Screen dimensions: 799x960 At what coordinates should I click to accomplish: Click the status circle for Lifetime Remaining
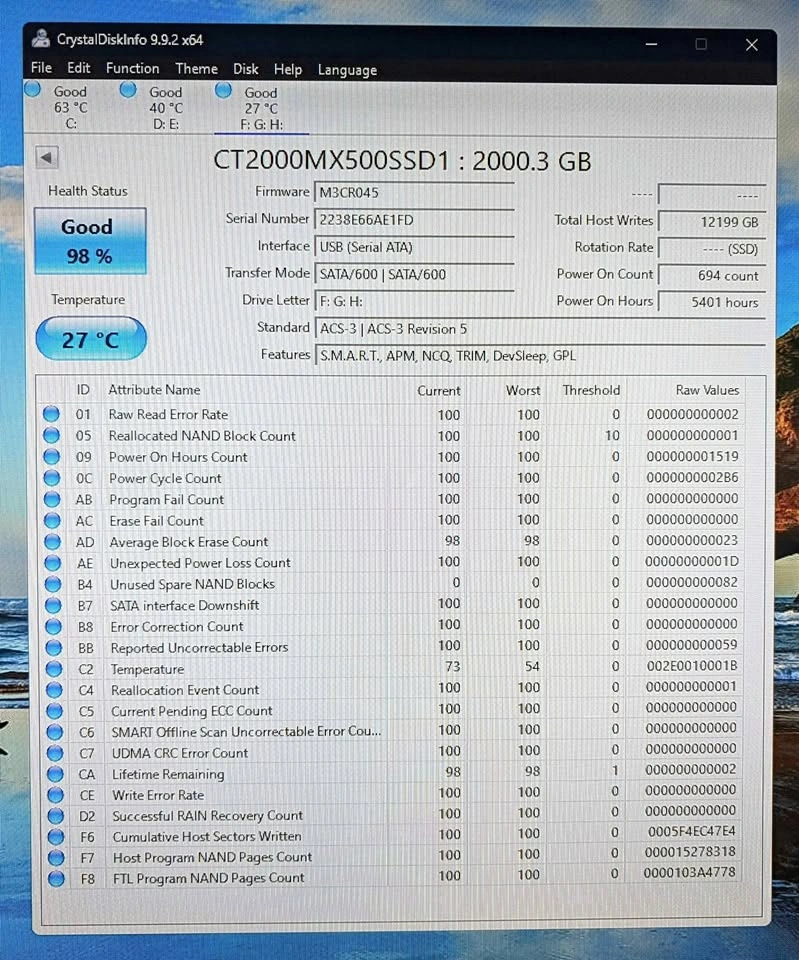(x=56, y=774)
